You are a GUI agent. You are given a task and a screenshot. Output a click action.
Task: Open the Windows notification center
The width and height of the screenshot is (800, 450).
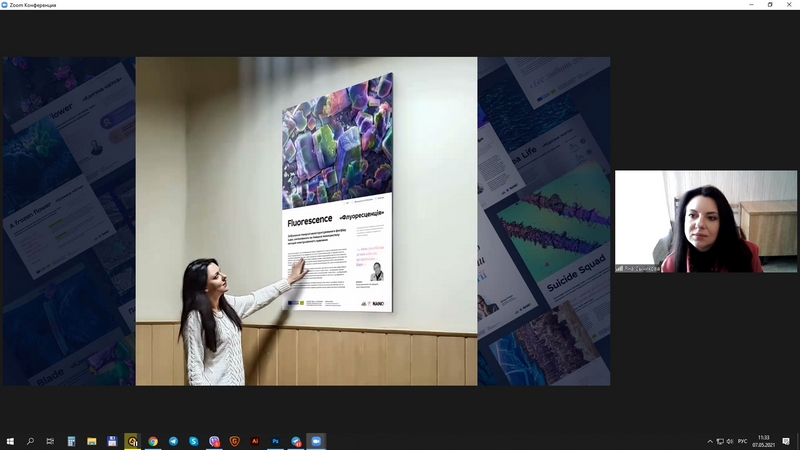(786, 441)
